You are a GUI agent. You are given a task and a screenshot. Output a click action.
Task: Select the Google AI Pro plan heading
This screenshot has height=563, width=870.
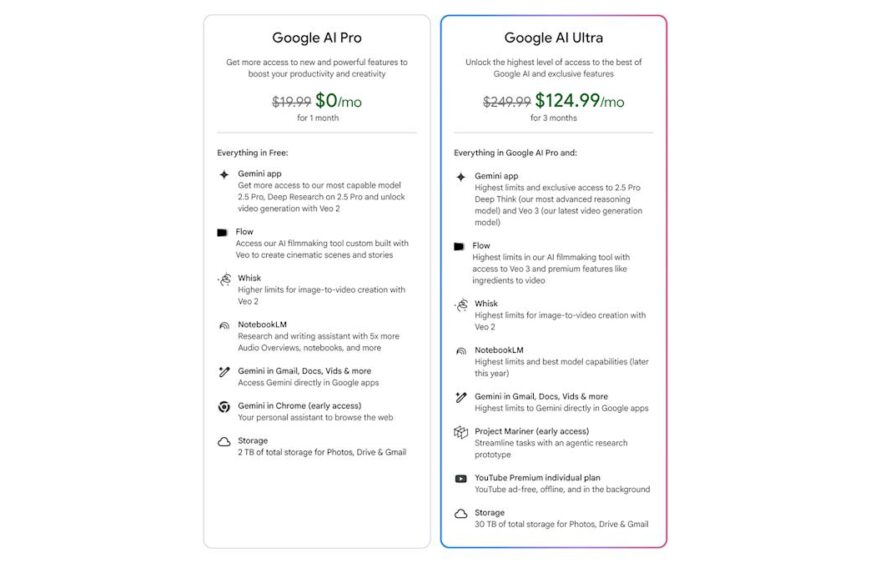point(317,38)
